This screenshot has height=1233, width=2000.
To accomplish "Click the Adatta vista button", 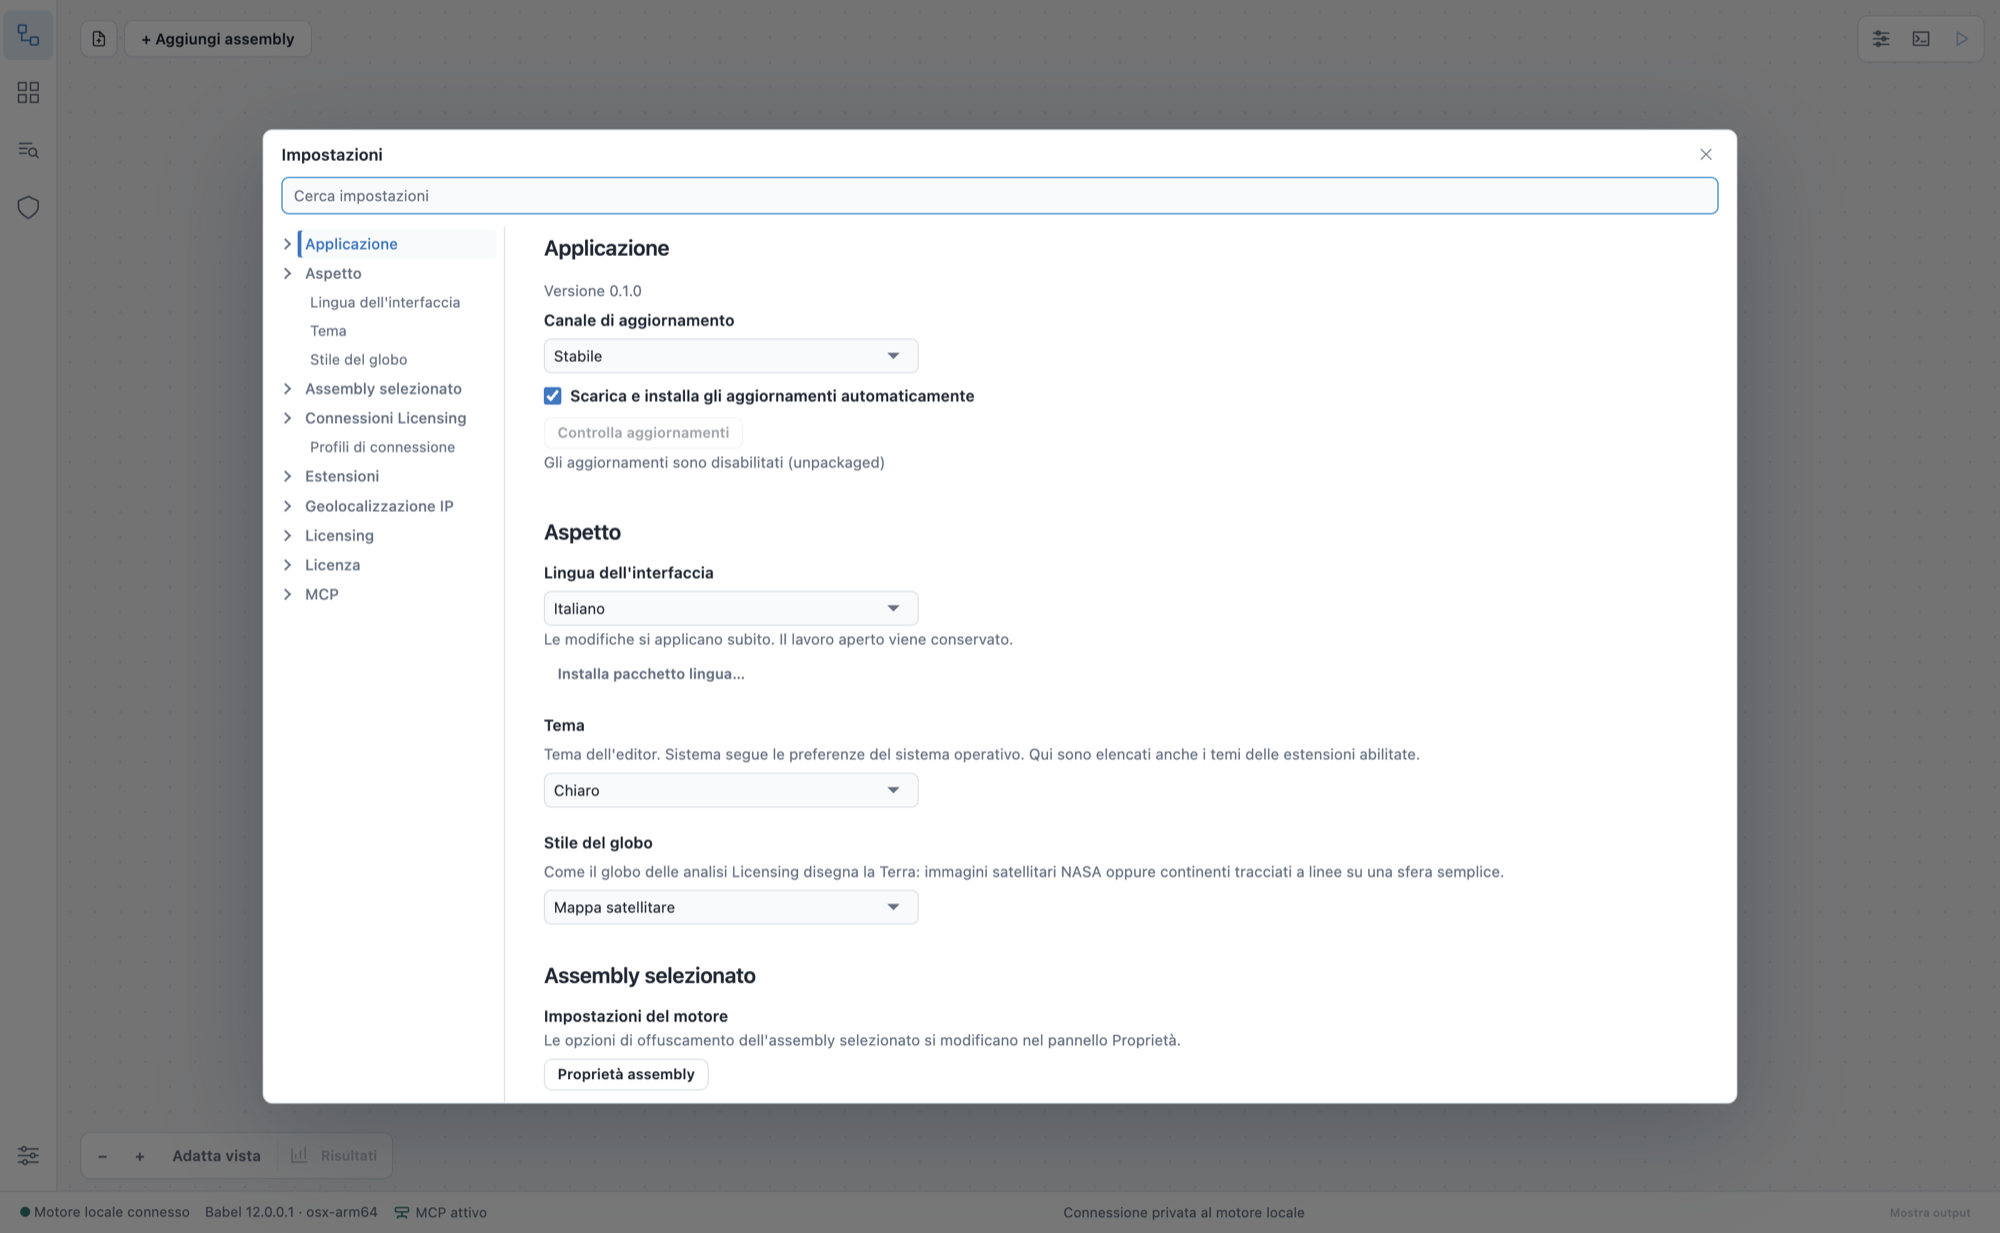I will point(216,1156).
